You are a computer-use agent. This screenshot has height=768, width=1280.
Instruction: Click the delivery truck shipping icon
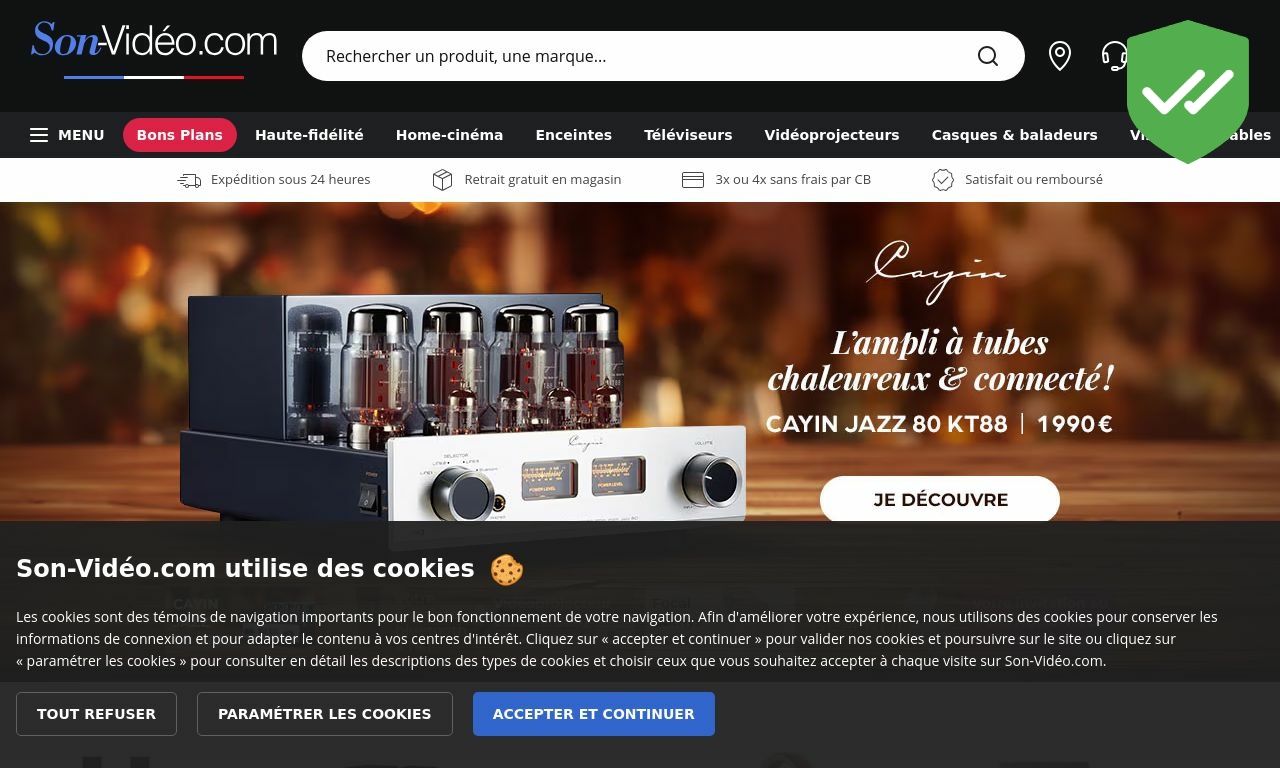tap(189, 180)
